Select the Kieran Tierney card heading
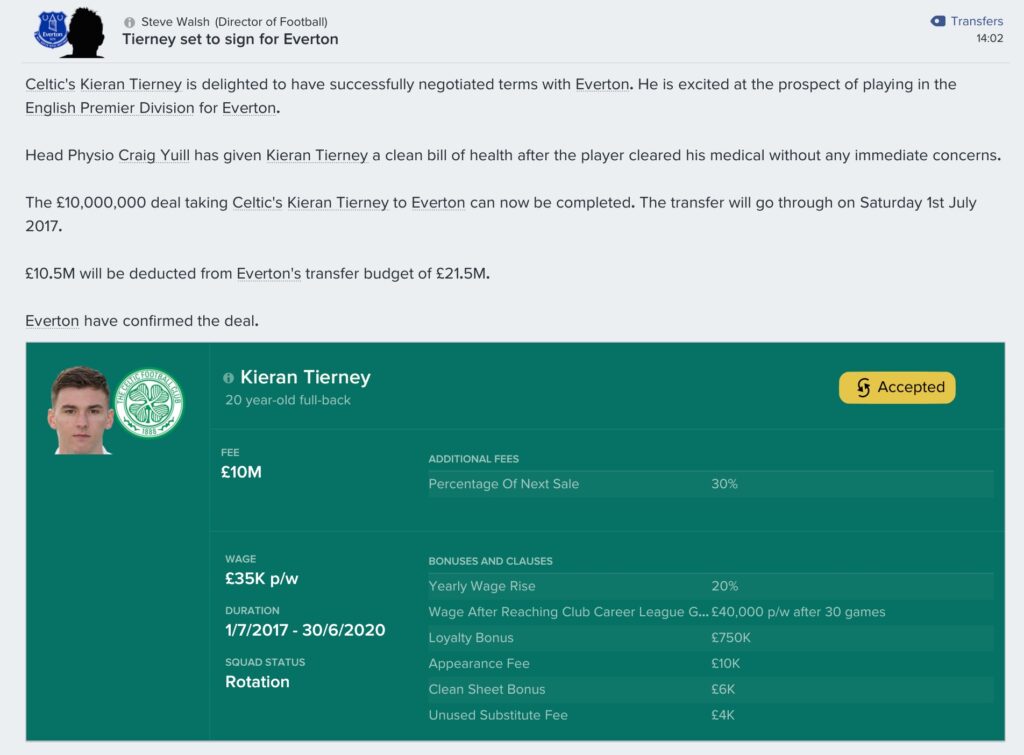The height and width of the screenshot is (755, 1024). pyautogui.click(x=305, y=377)
